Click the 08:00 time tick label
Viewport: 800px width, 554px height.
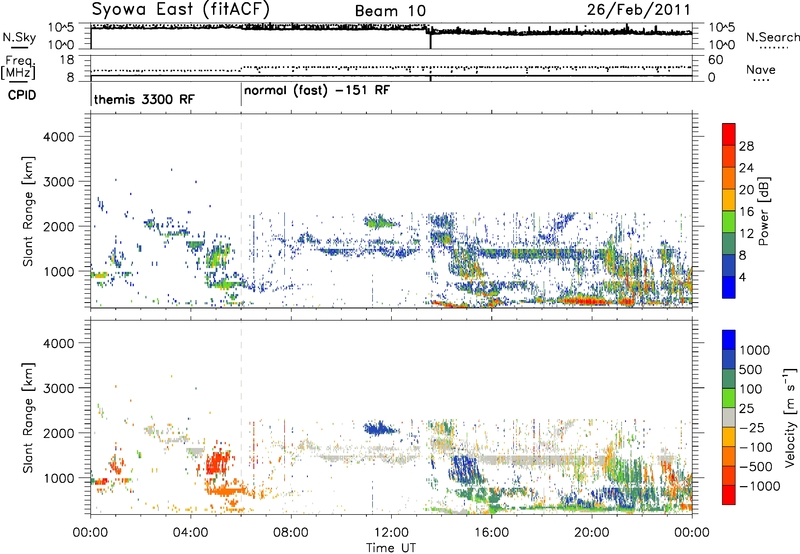click(291, 533)
